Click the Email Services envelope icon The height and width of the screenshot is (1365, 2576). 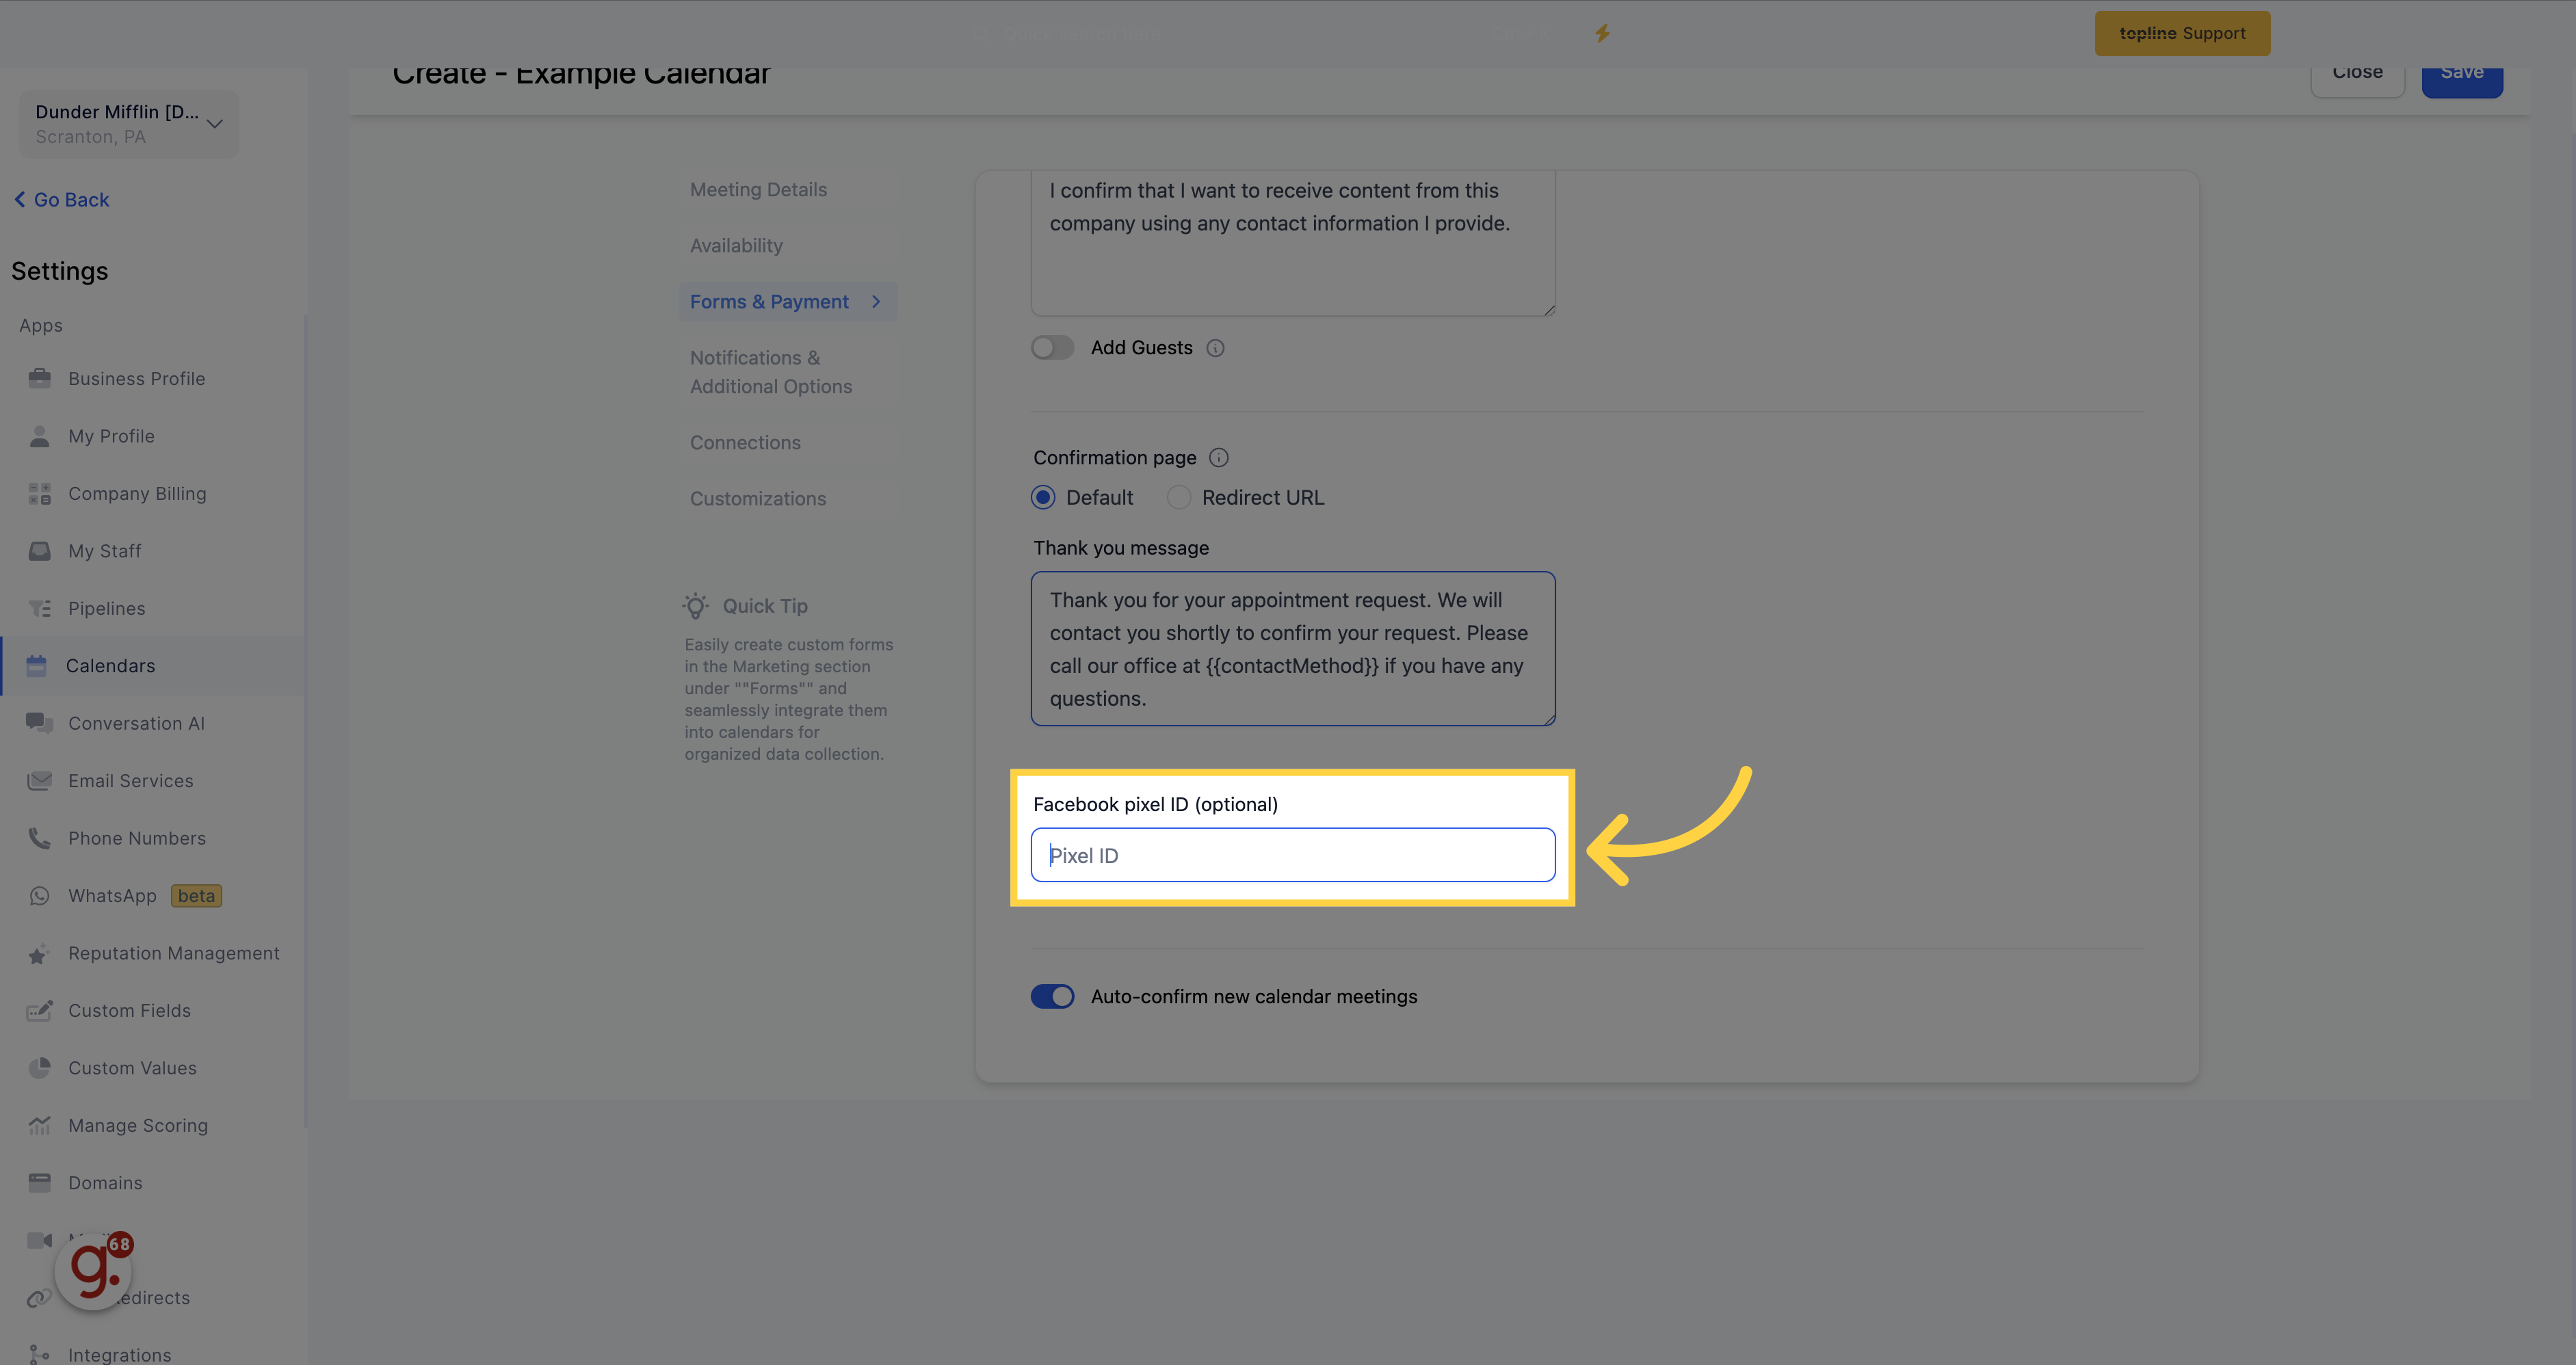tap(39, 781)
